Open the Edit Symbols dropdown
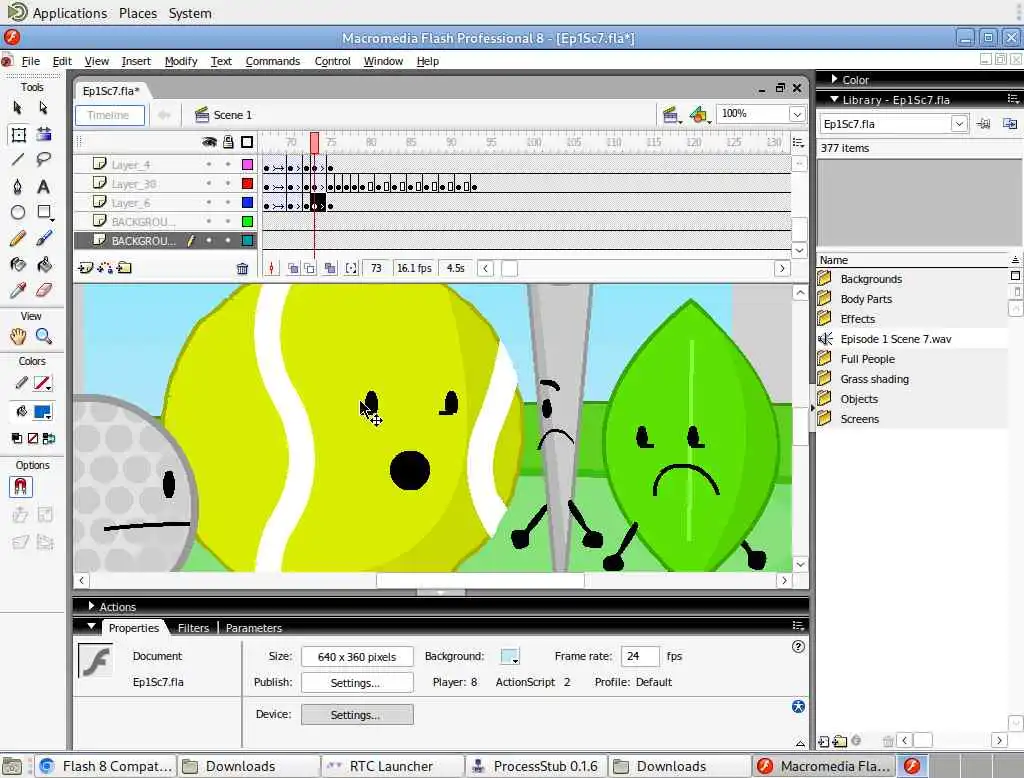The image size is (1024, 778). point(699,116)
